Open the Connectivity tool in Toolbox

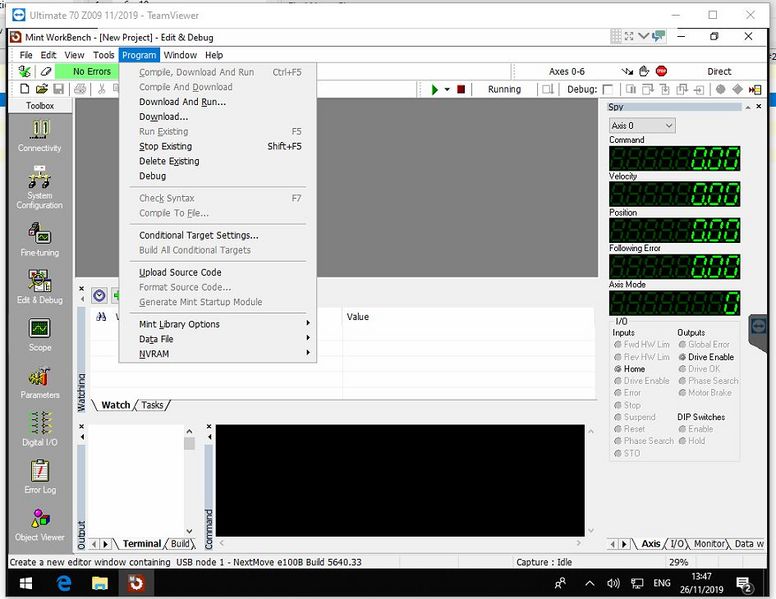[40, 136]
